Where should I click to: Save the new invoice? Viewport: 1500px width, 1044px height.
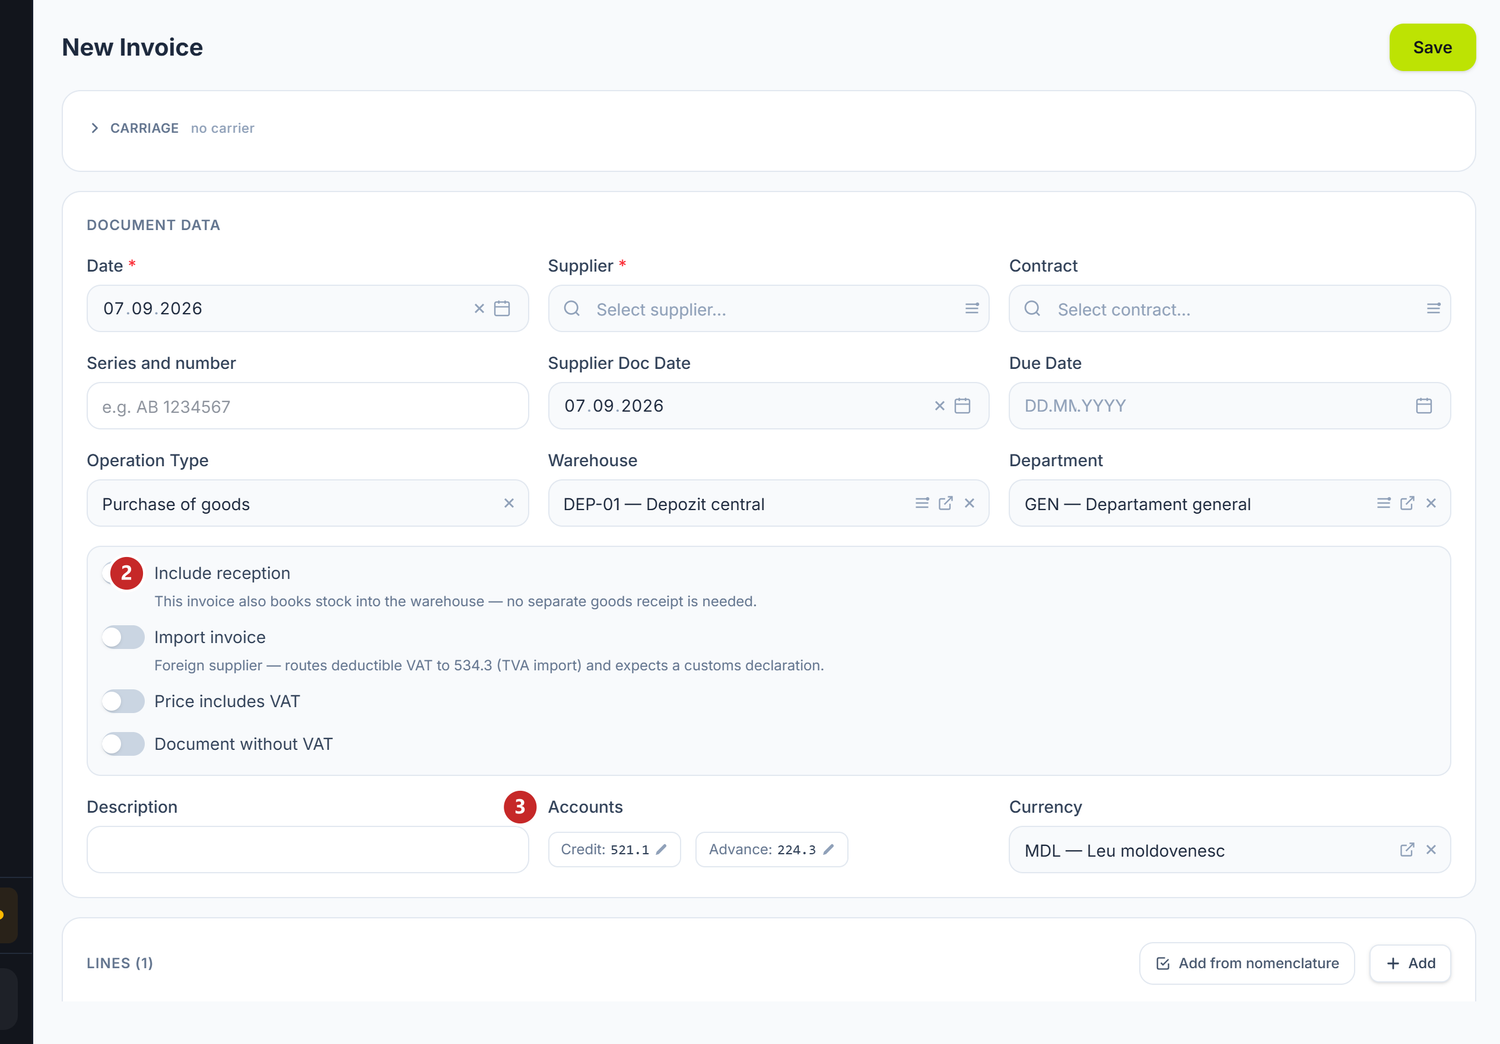point(1432,47)
